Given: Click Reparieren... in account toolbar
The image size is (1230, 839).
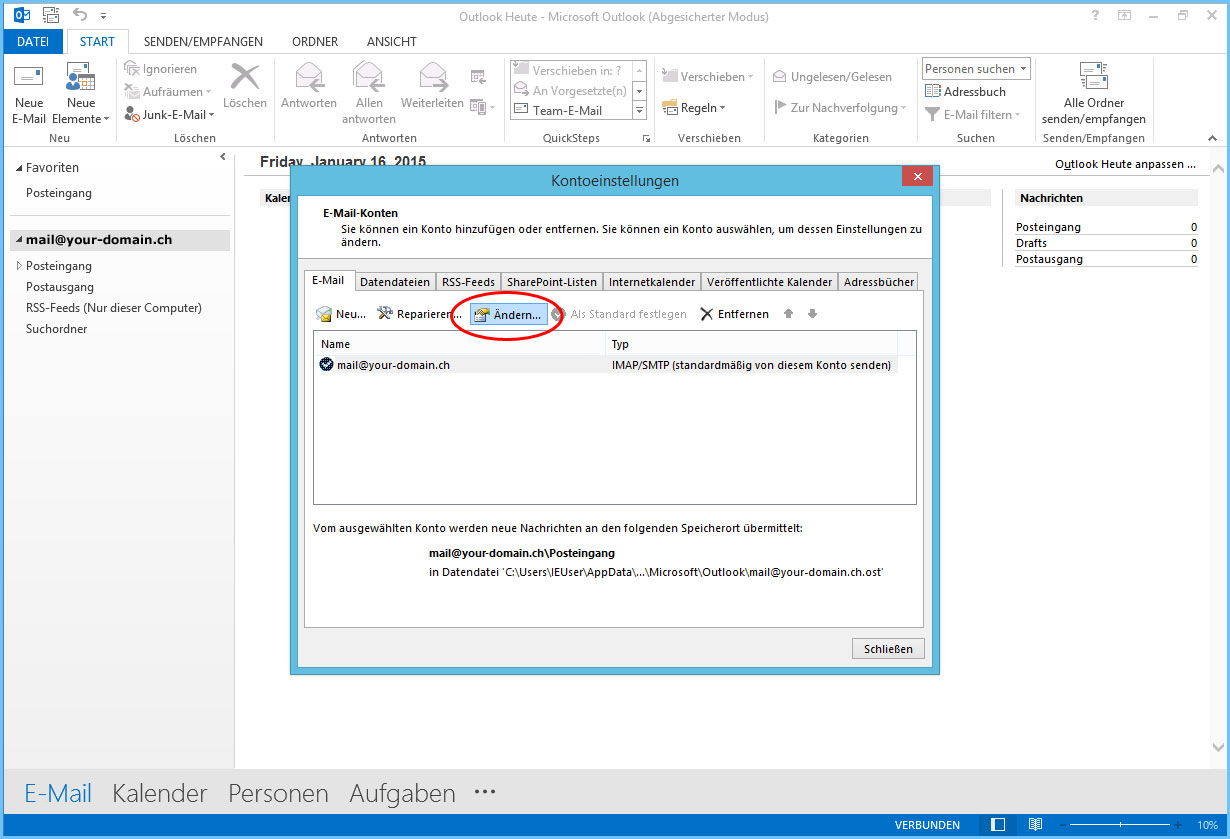Looking at the screenshot, I should [419, 314].
